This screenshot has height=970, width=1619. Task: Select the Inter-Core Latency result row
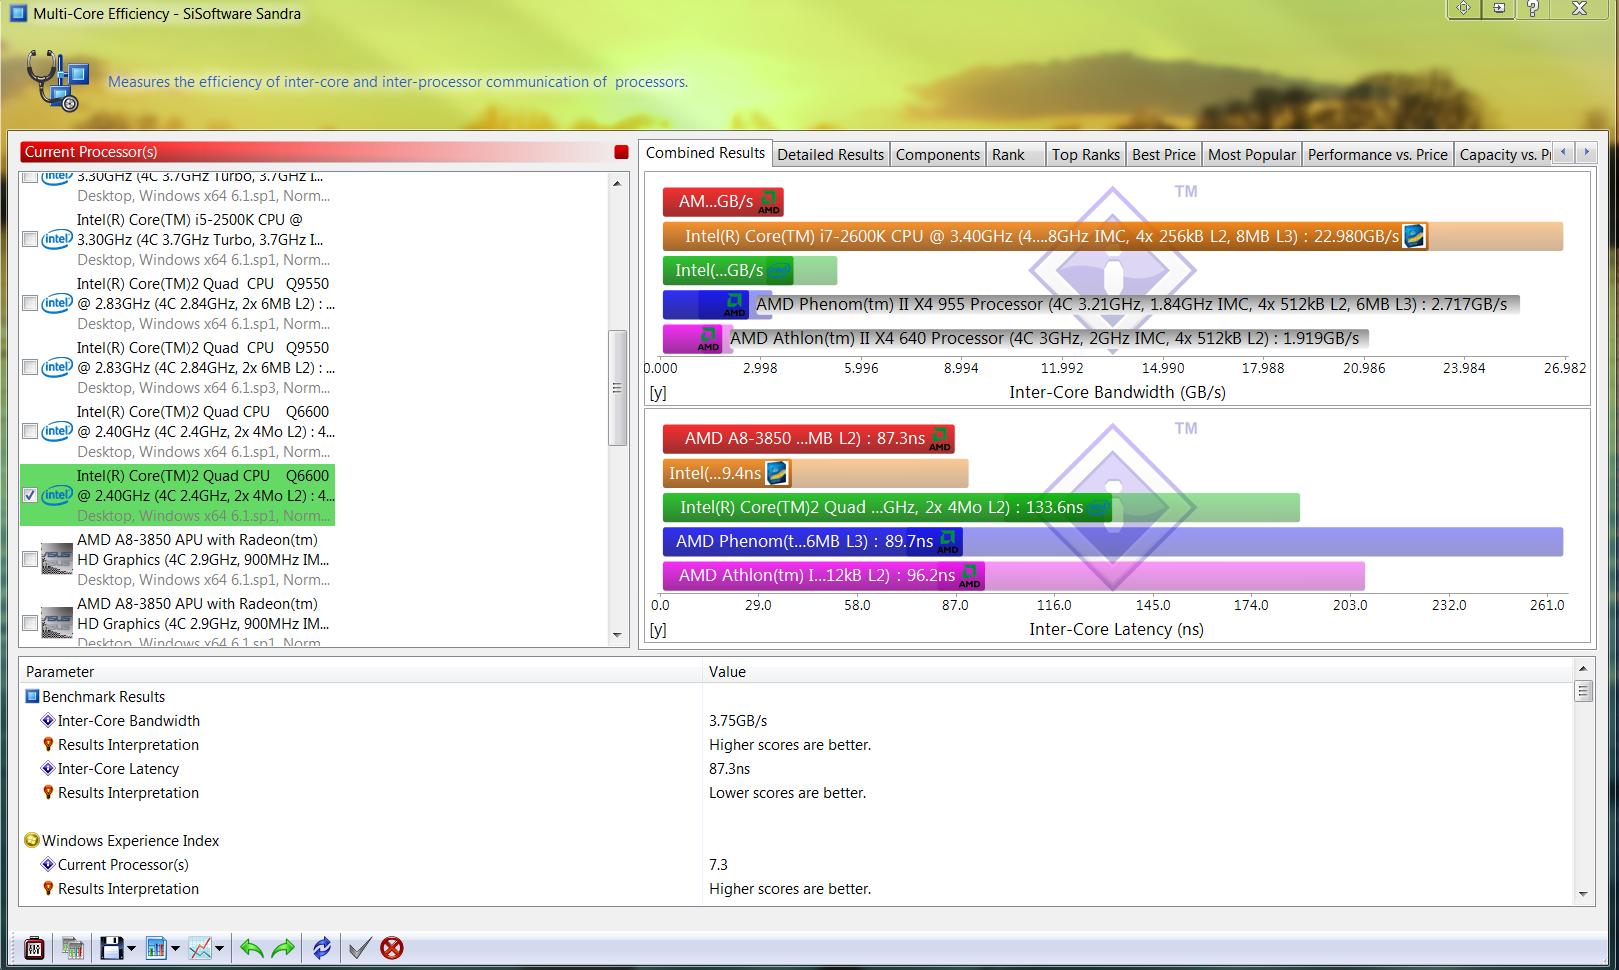point(796,769)
